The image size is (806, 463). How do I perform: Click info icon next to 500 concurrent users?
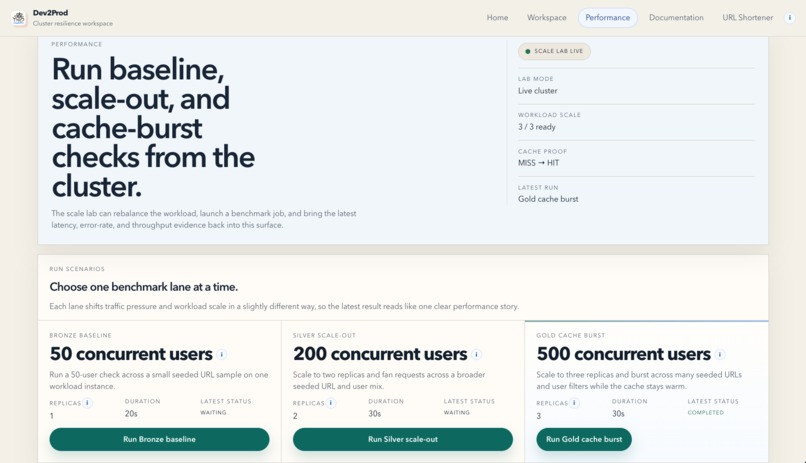coord(720,354)
